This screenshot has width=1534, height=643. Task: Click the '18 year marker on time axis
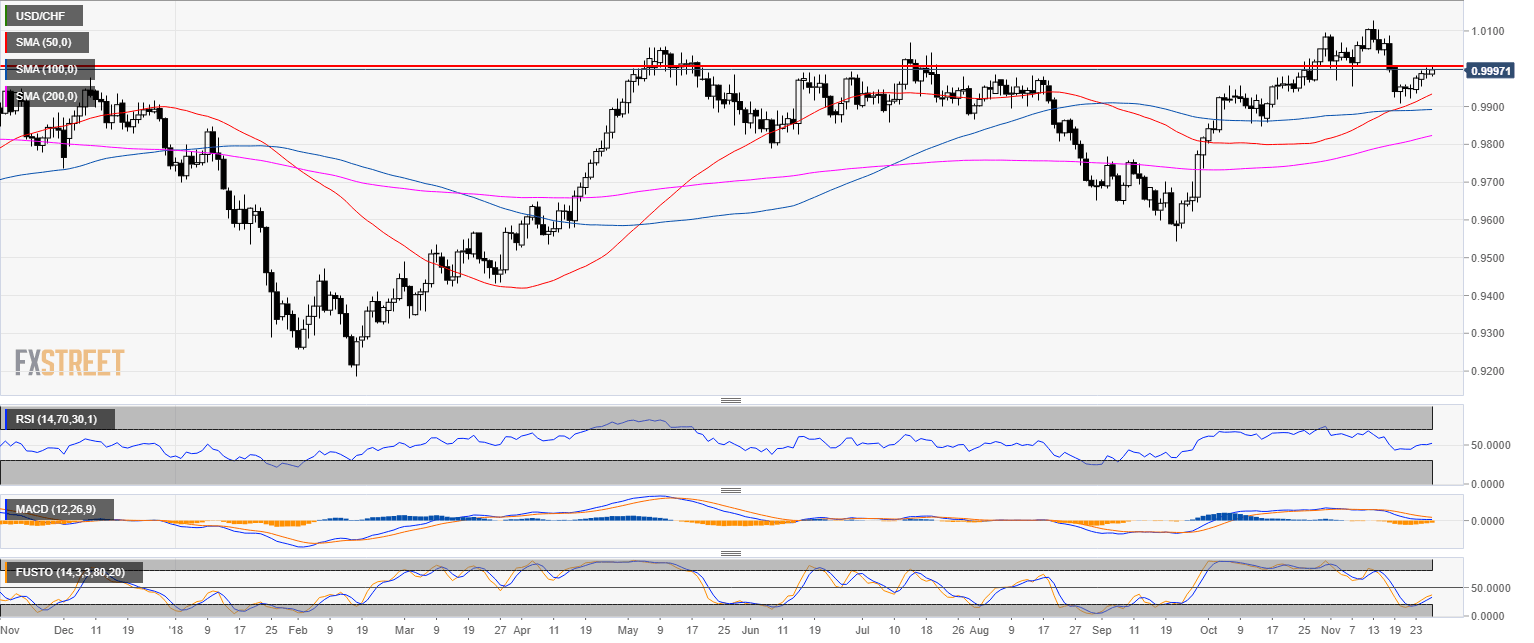pyautogui.click(x=176, y=631)
